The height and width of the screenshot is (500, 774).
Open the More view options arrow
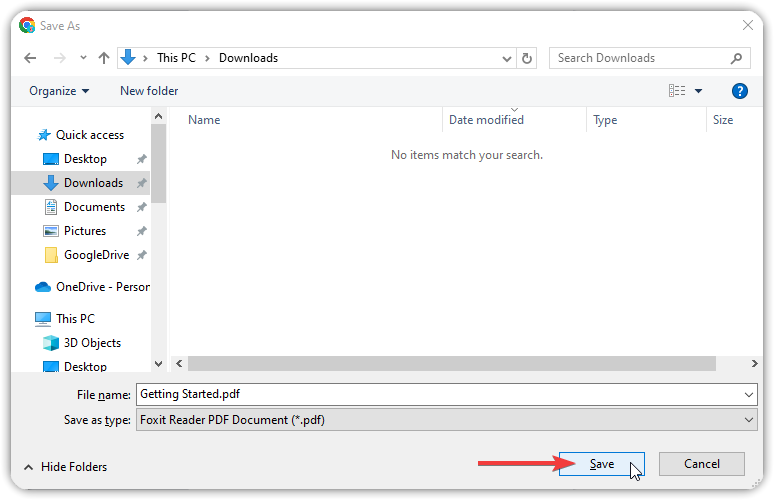coord(698,91)
